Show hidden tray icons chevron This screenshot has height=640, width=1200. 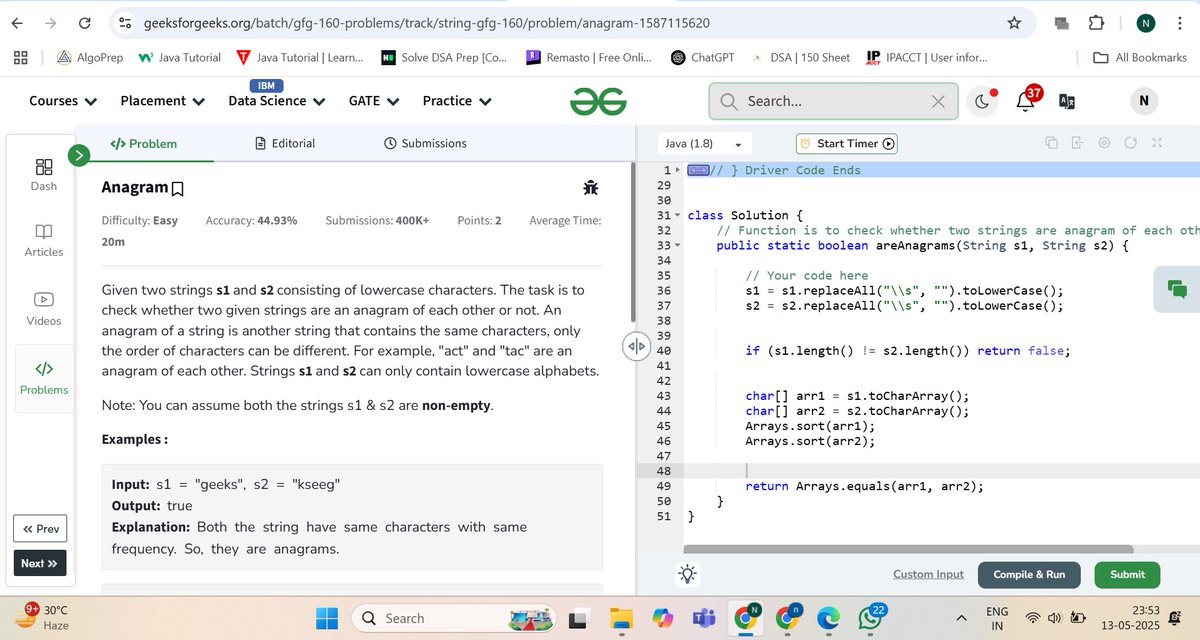click(x=961, y=618)
